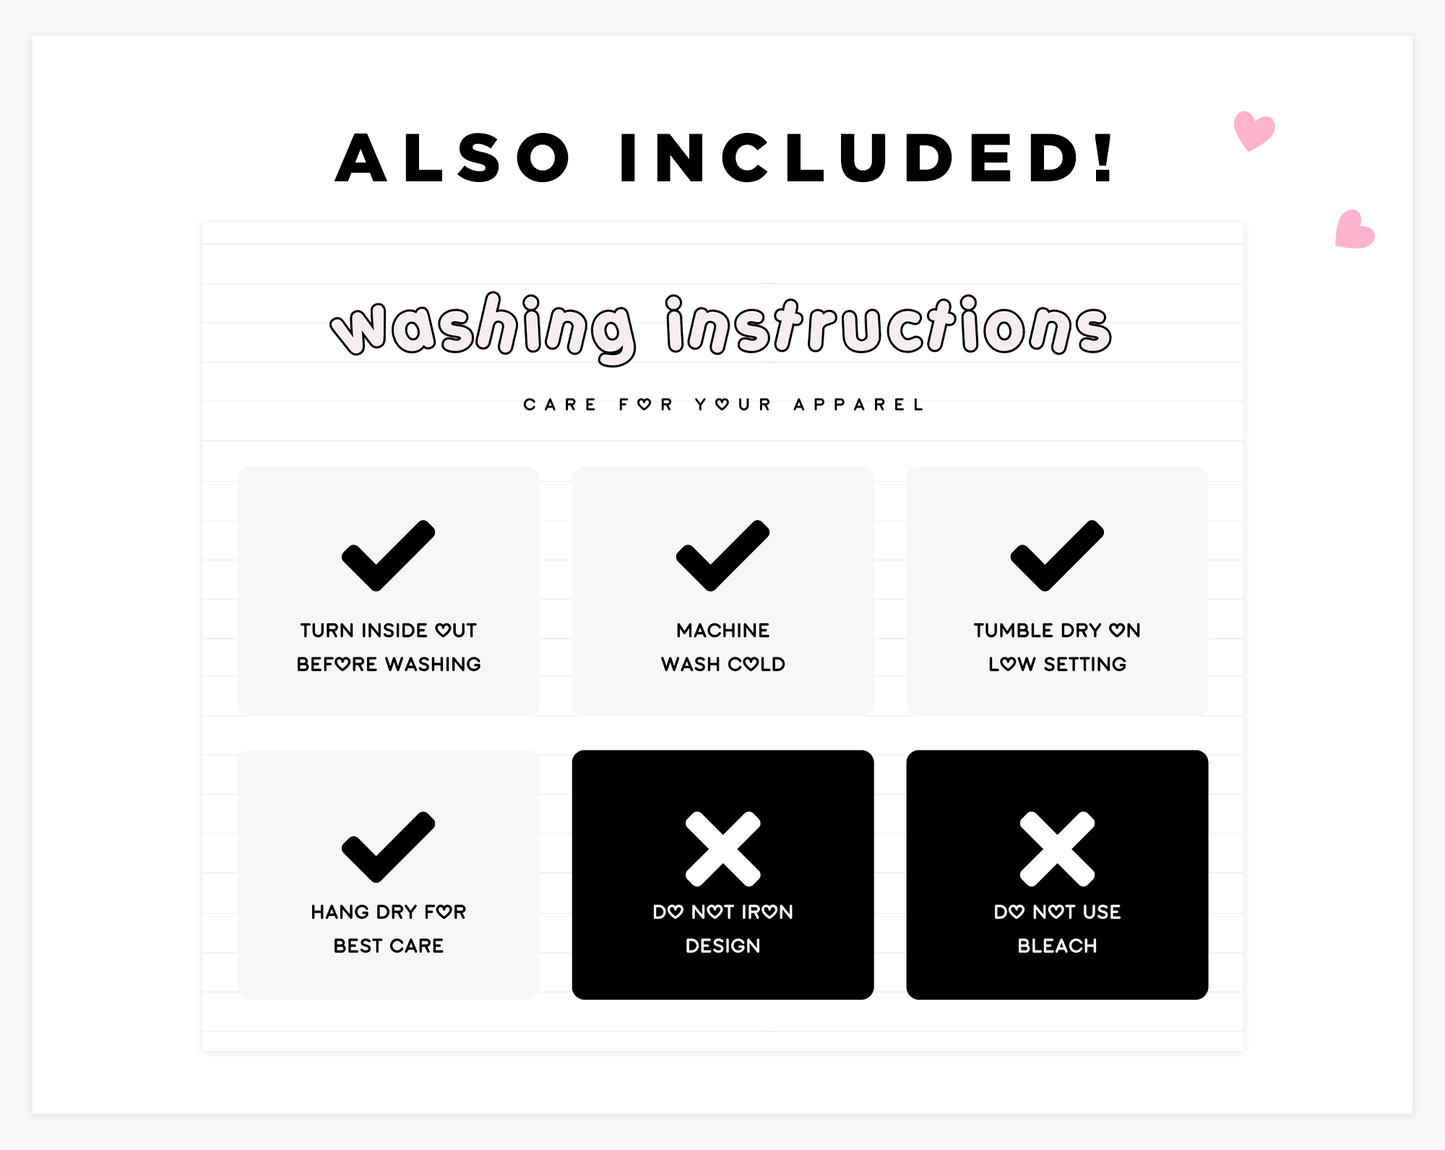Click the 'Care for your apparel' subtitle
The width and height of the screenshot is (1445, 1150).
point(723,405)
